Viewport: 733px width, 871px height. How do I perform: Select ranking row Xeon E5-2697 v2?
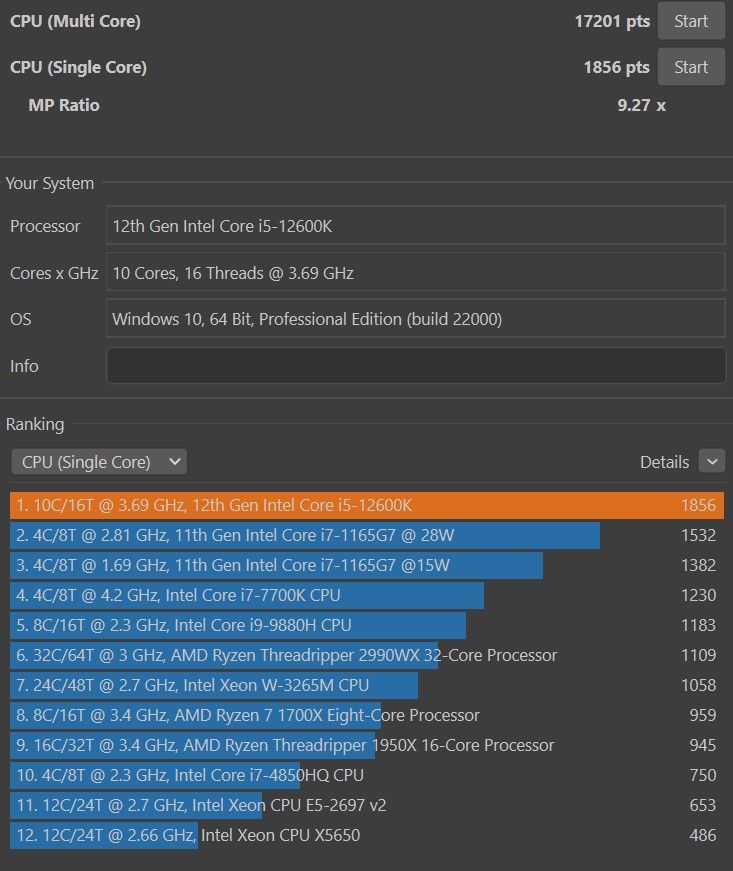[366, 805]
